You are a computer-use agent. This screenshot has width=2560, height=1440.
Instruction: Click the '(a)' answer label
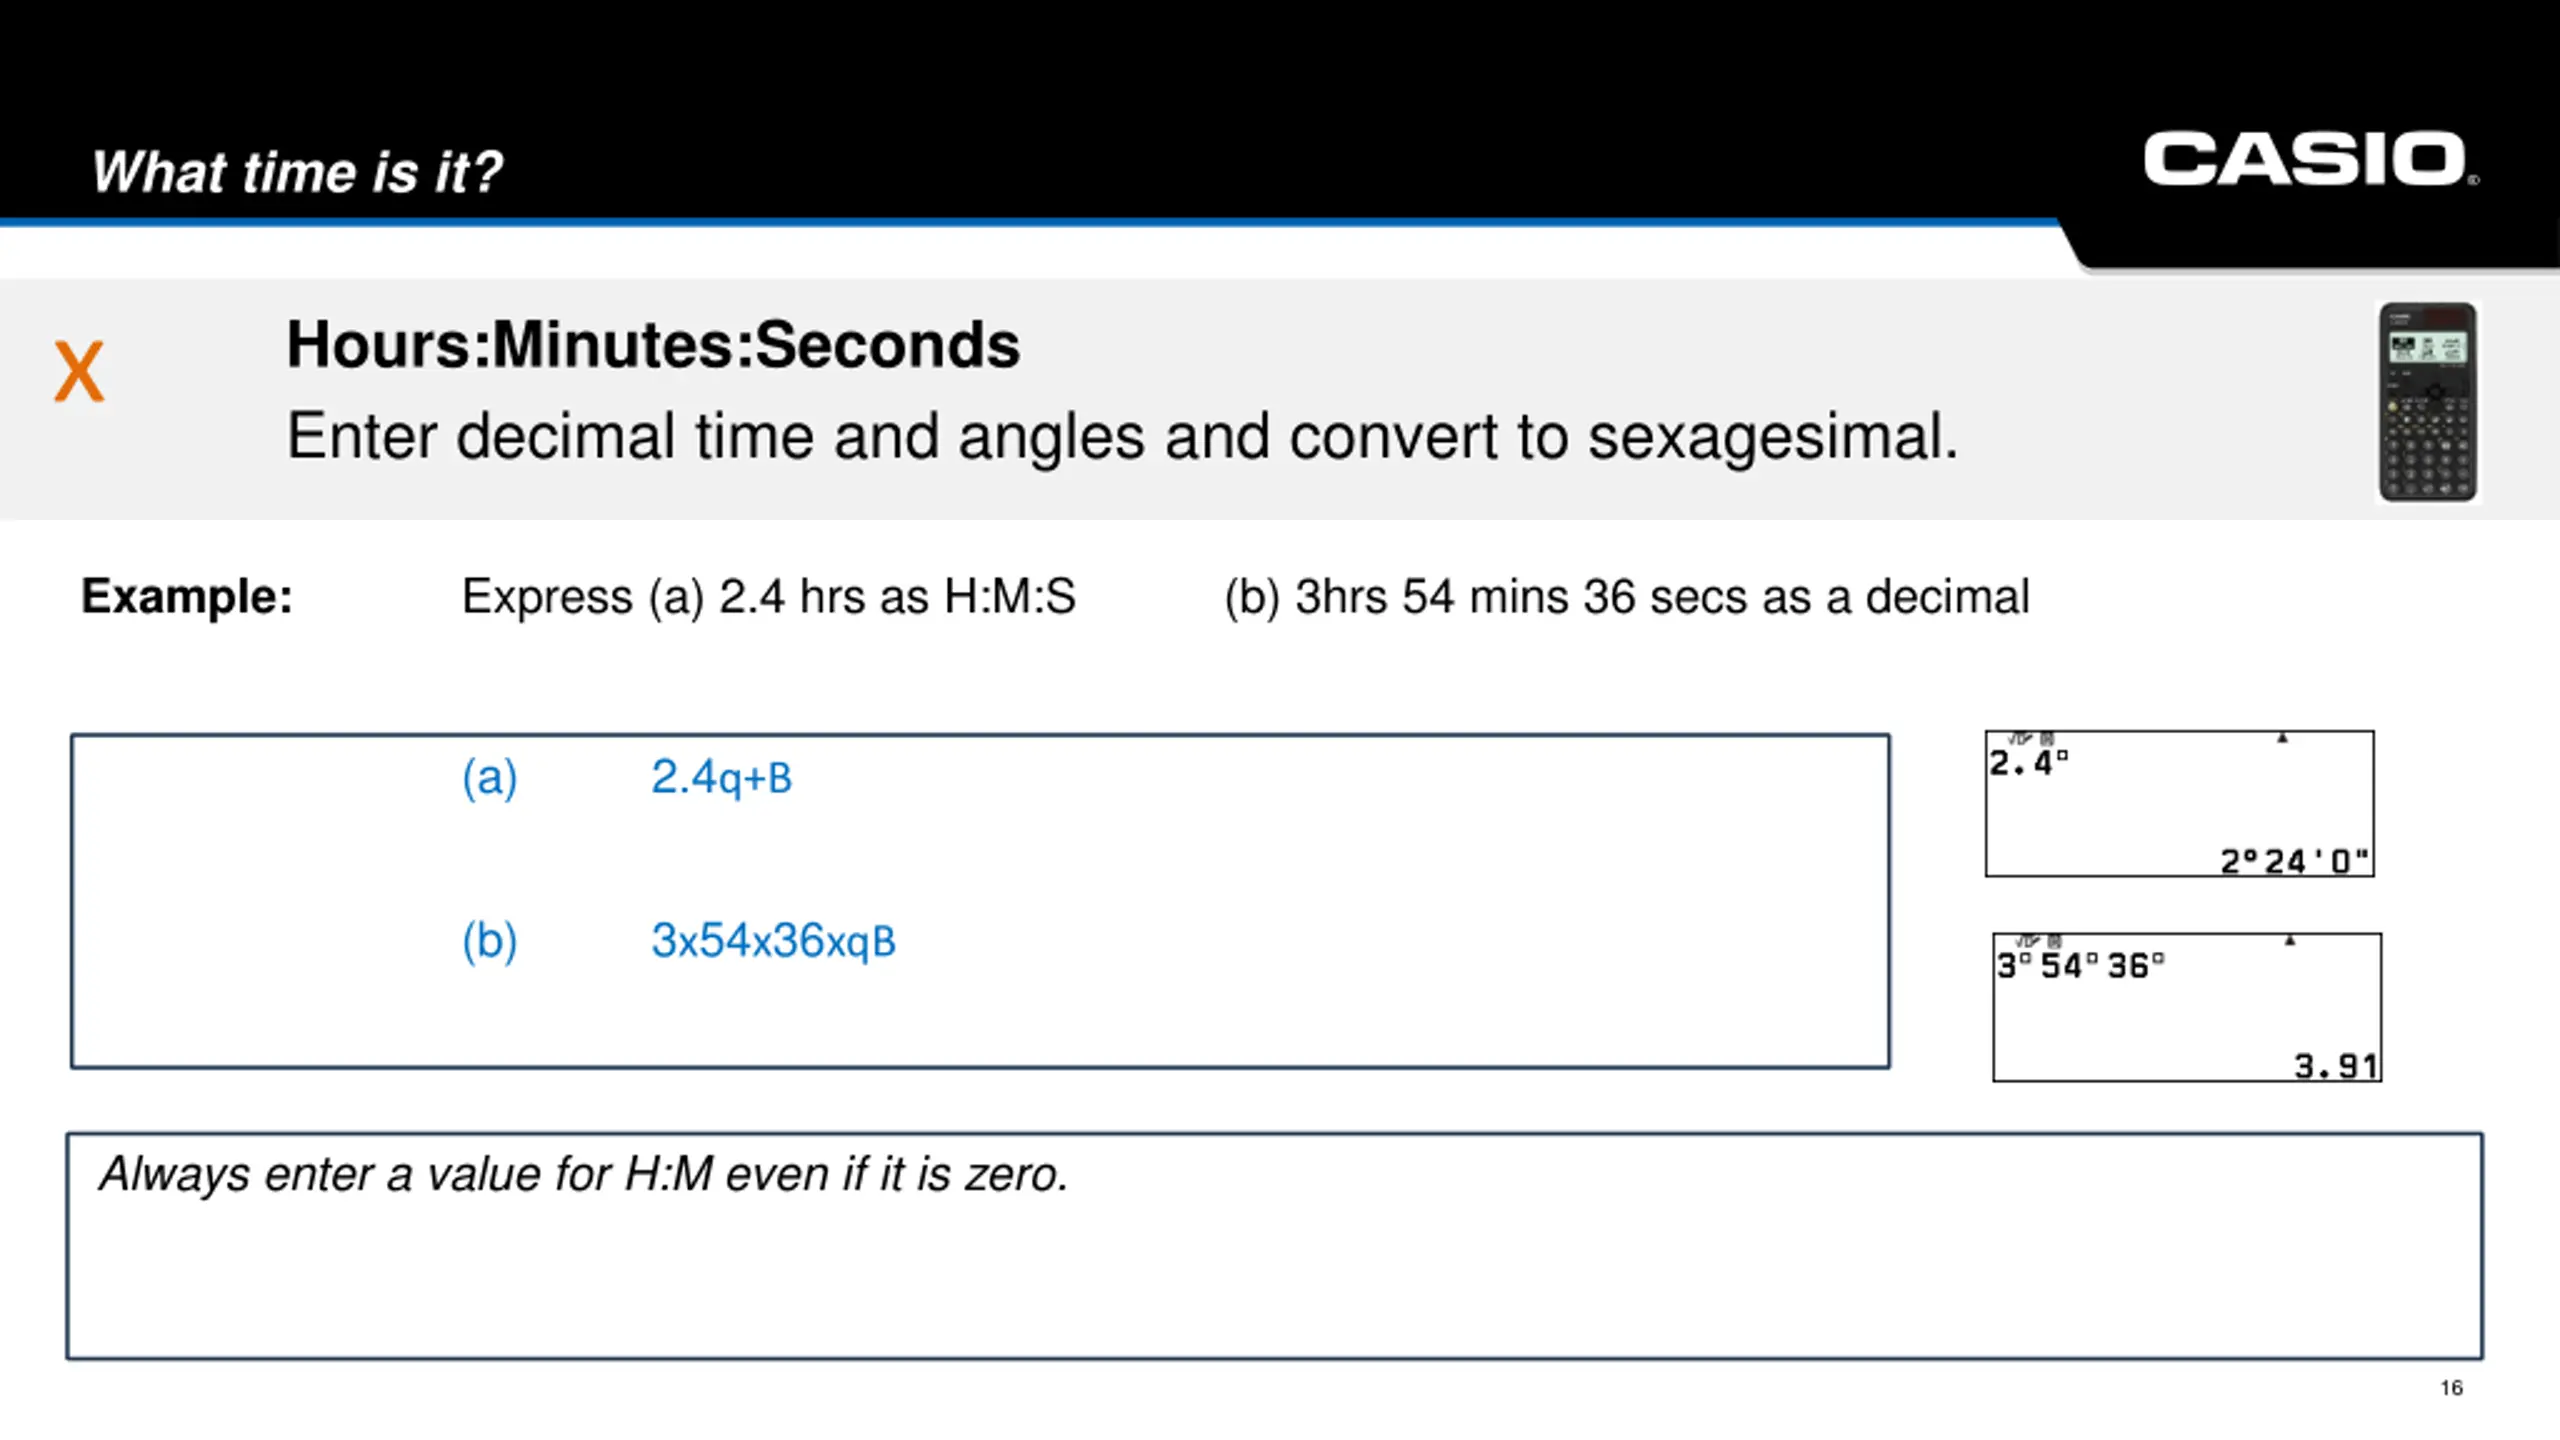489,778
